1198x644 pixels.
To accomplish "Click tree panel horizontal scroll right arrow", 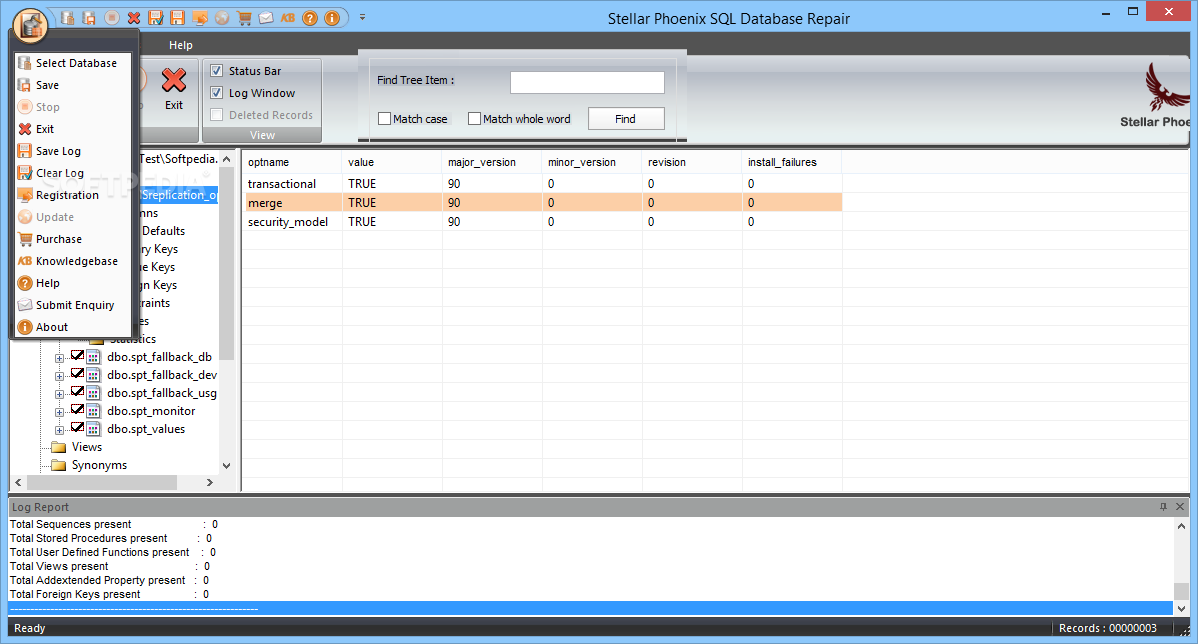I will pos(209,483).
